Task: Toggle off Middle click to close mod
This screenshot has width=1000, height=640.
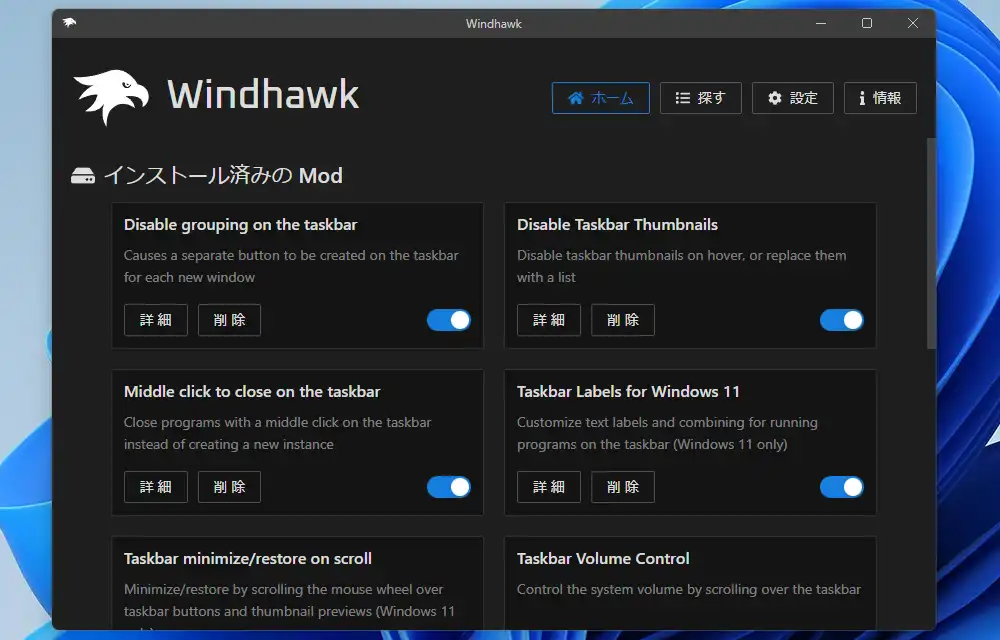Action: pos(449,487)
